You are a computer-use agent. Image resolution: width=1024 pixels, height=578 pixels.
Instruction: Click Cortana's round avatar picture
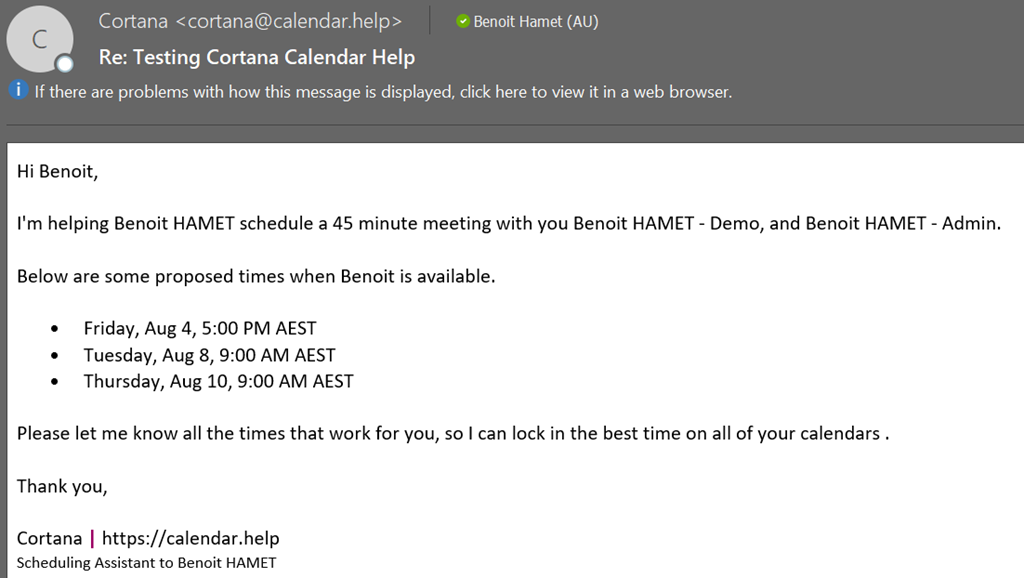pyautogui.click(x=40, y=39)
